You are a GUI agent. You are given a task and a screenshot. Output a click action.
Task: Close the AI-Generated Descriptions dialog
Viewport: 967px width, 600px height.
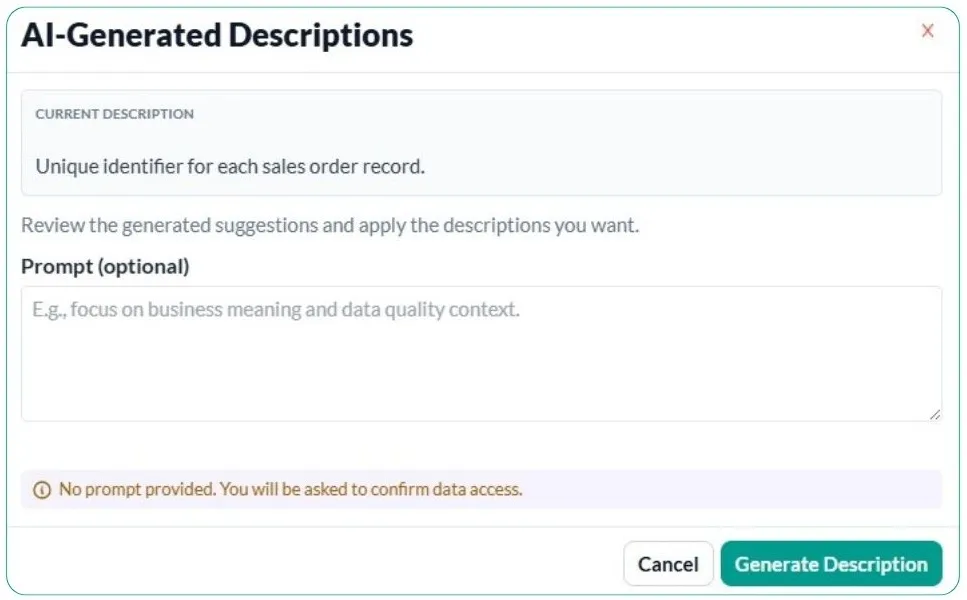click(x=927, y=31)
